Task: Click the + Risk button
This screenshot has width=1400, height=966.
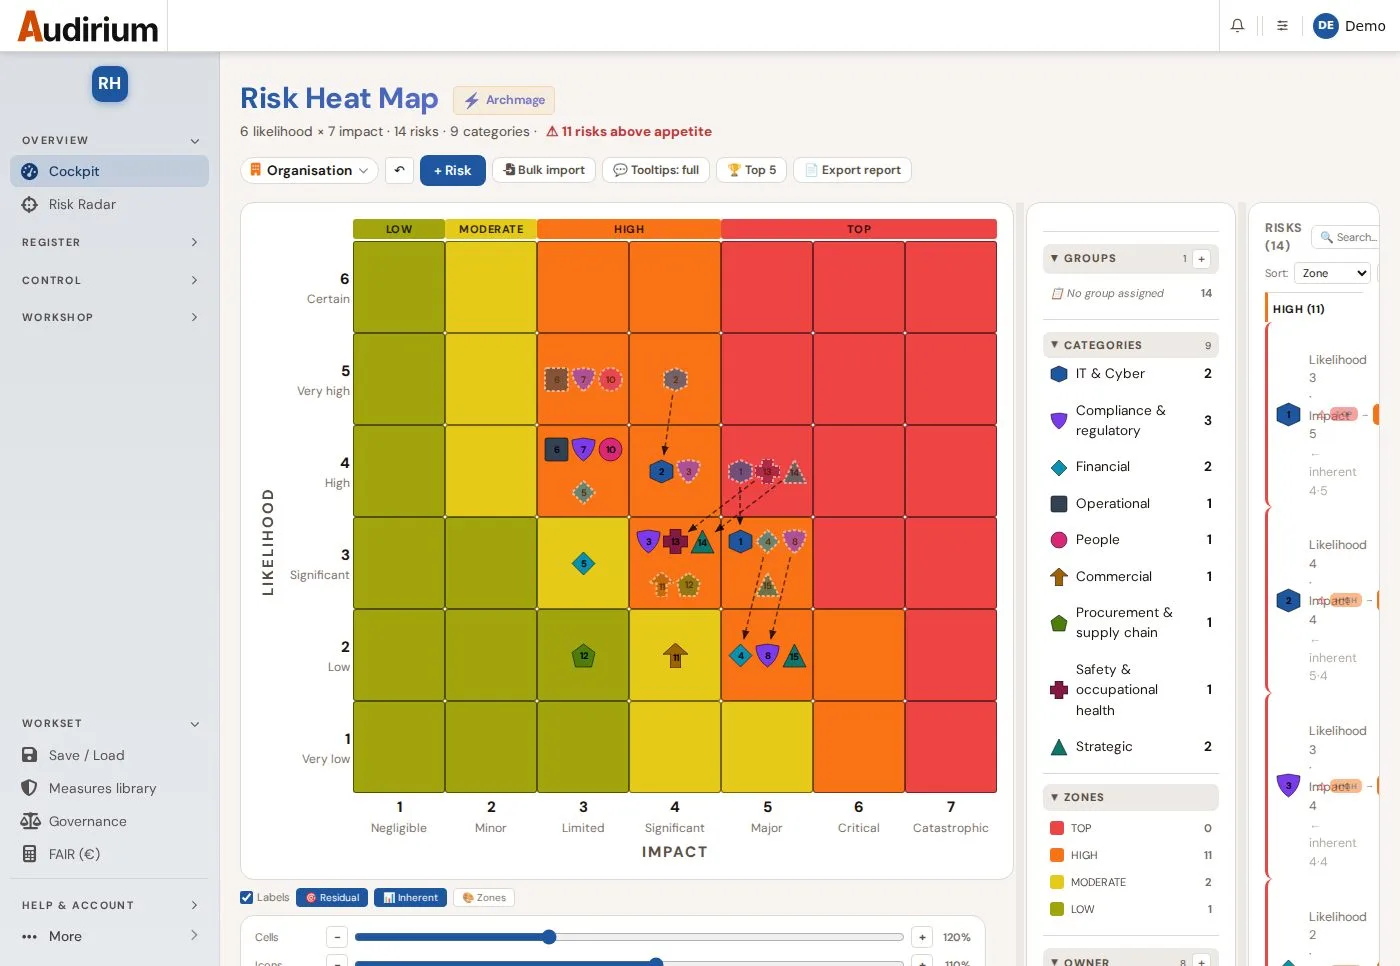Action: click(x=453, y=170)
